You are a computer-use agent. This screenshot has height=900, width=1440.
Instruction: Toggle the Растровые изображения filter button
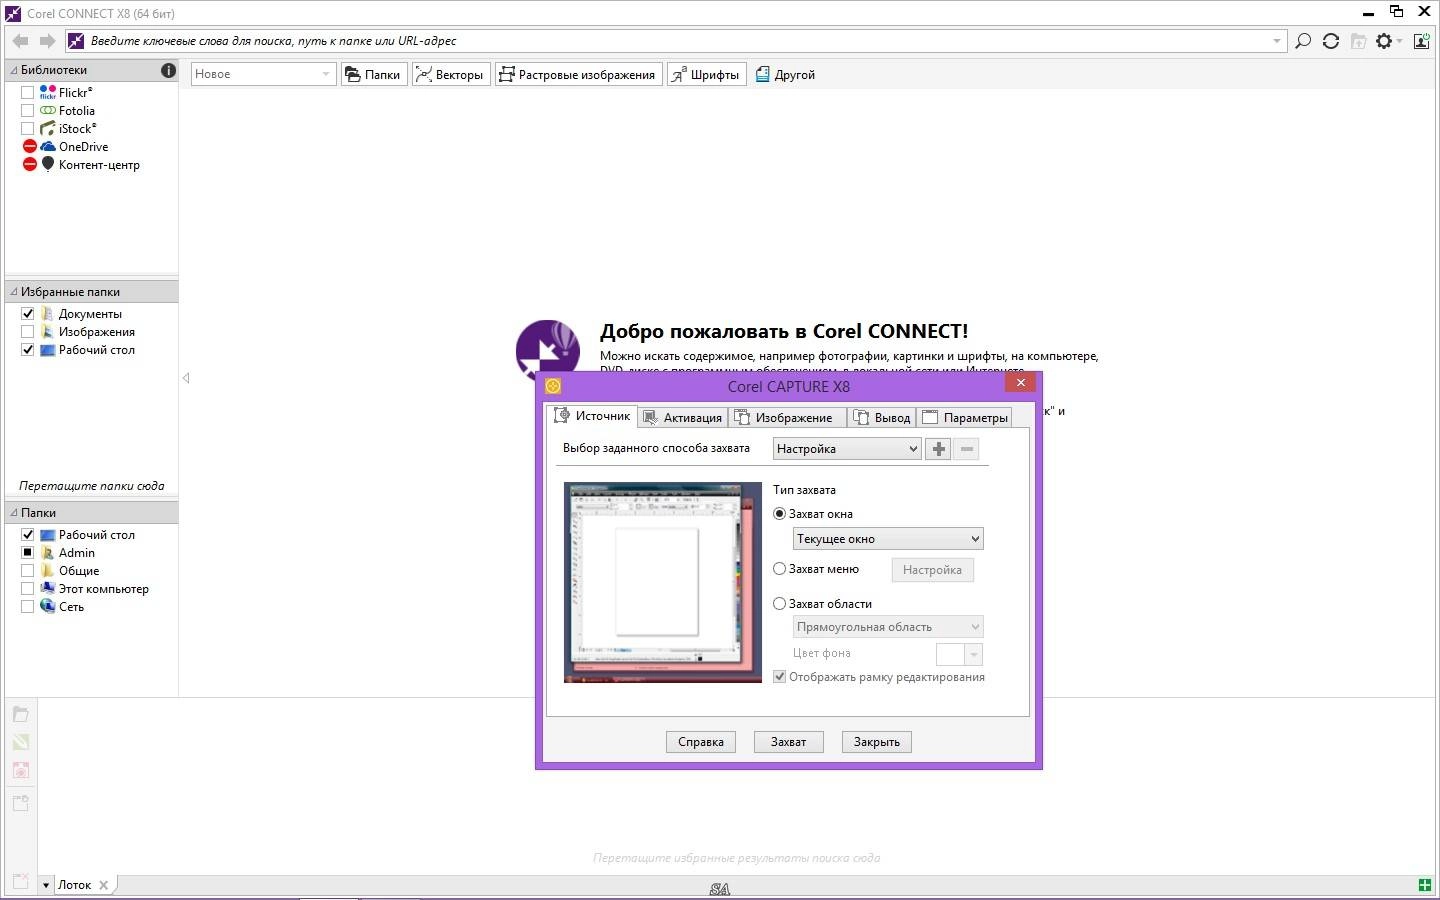tap(579, 74)
